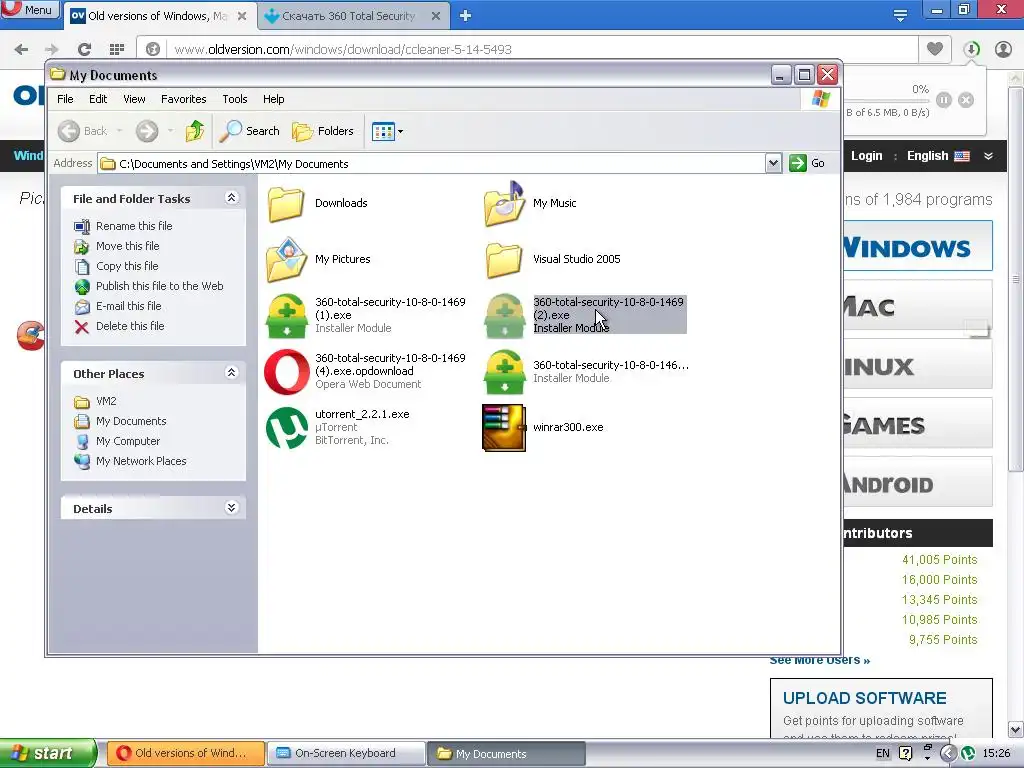Click the Up folder toolbar icon
The image size is (1024, 768).
click(x=194, y=131)
